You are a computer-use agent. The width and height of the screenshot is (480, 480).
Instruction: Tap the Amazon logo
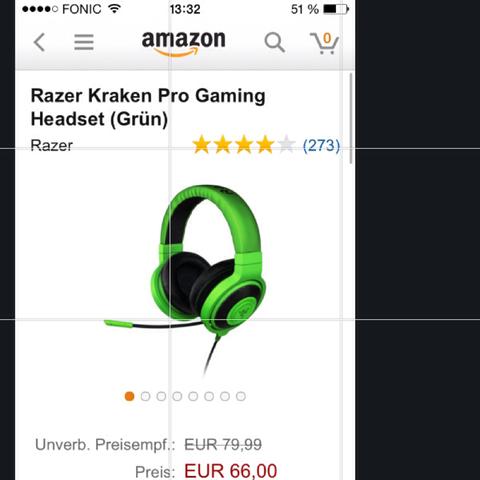184,43
